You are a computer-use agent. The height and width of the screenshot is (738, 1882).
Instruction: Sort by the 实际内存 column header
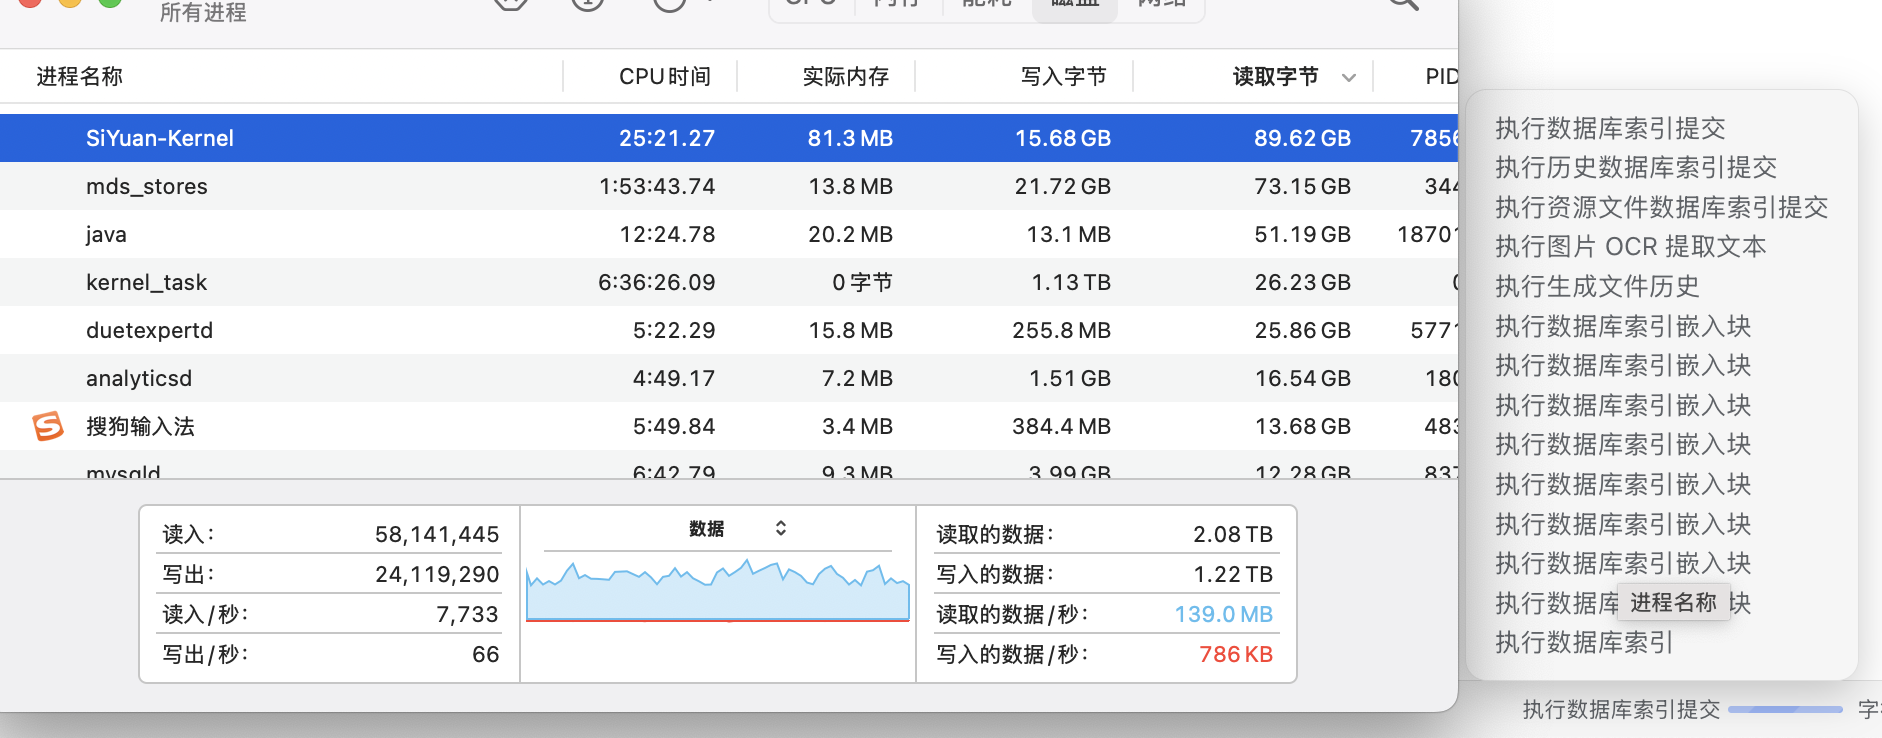[x=846, y=77]
